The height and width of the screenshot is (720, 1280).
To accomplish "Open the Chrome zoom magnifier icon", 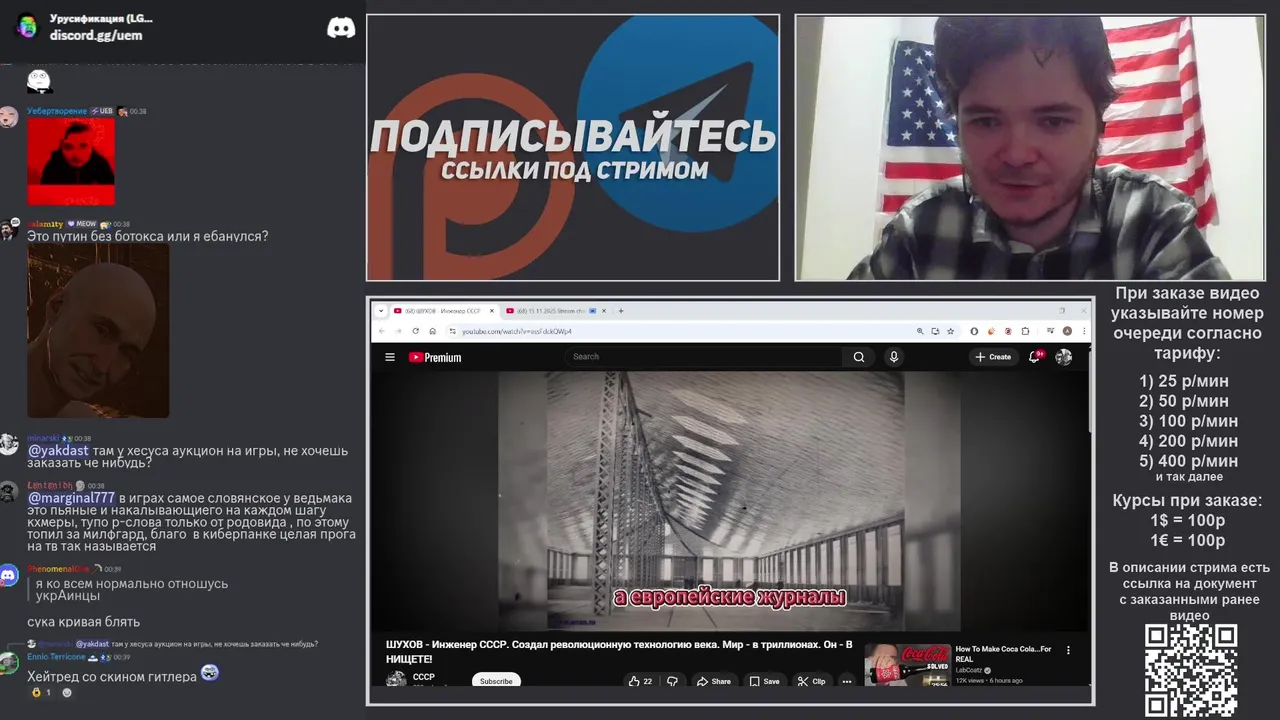I will coord(920,331).
